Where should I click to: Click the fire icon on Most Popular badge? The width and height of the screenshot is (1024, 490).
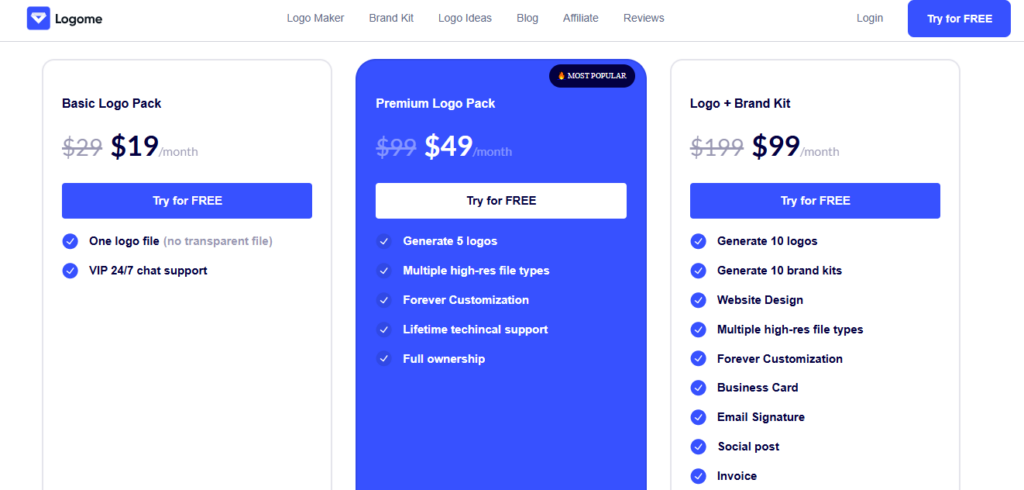(562, 76)
